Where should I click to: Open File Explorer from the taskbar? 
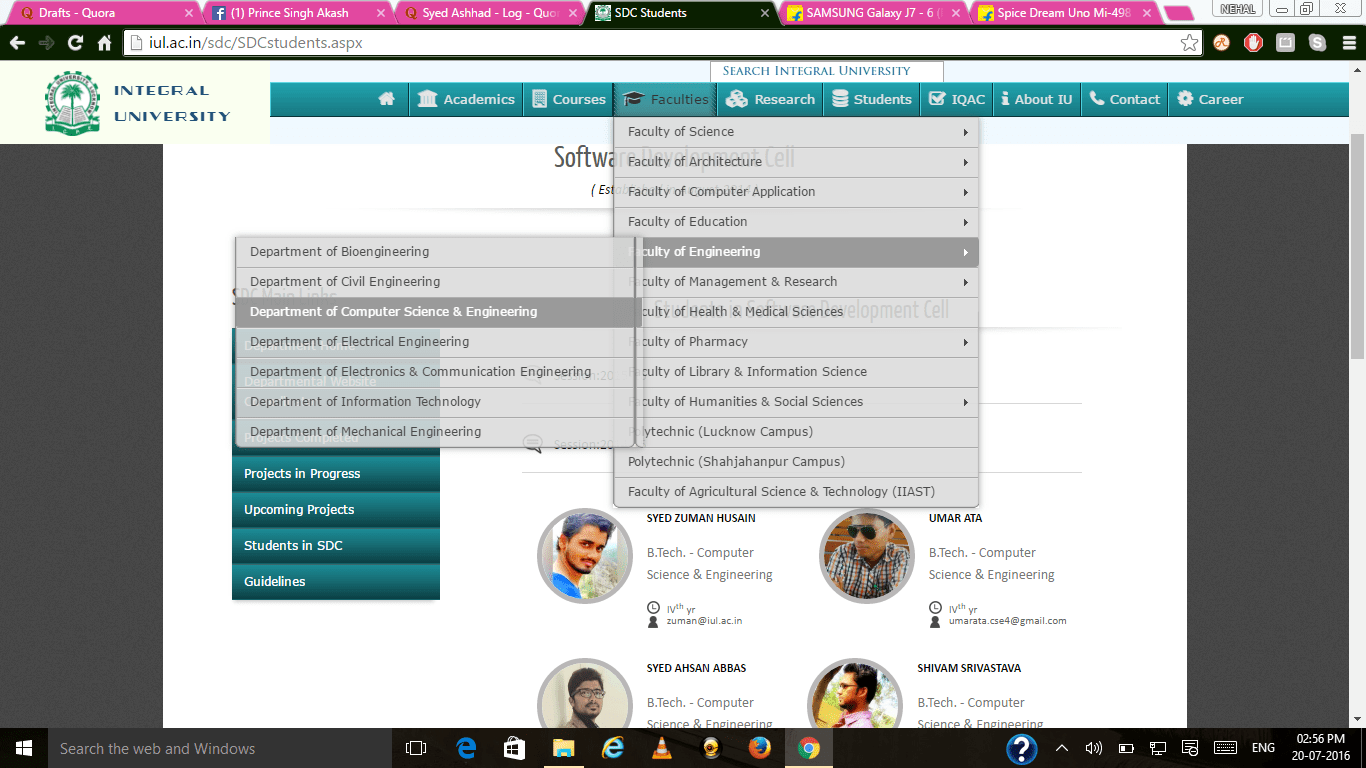[563, 748]
